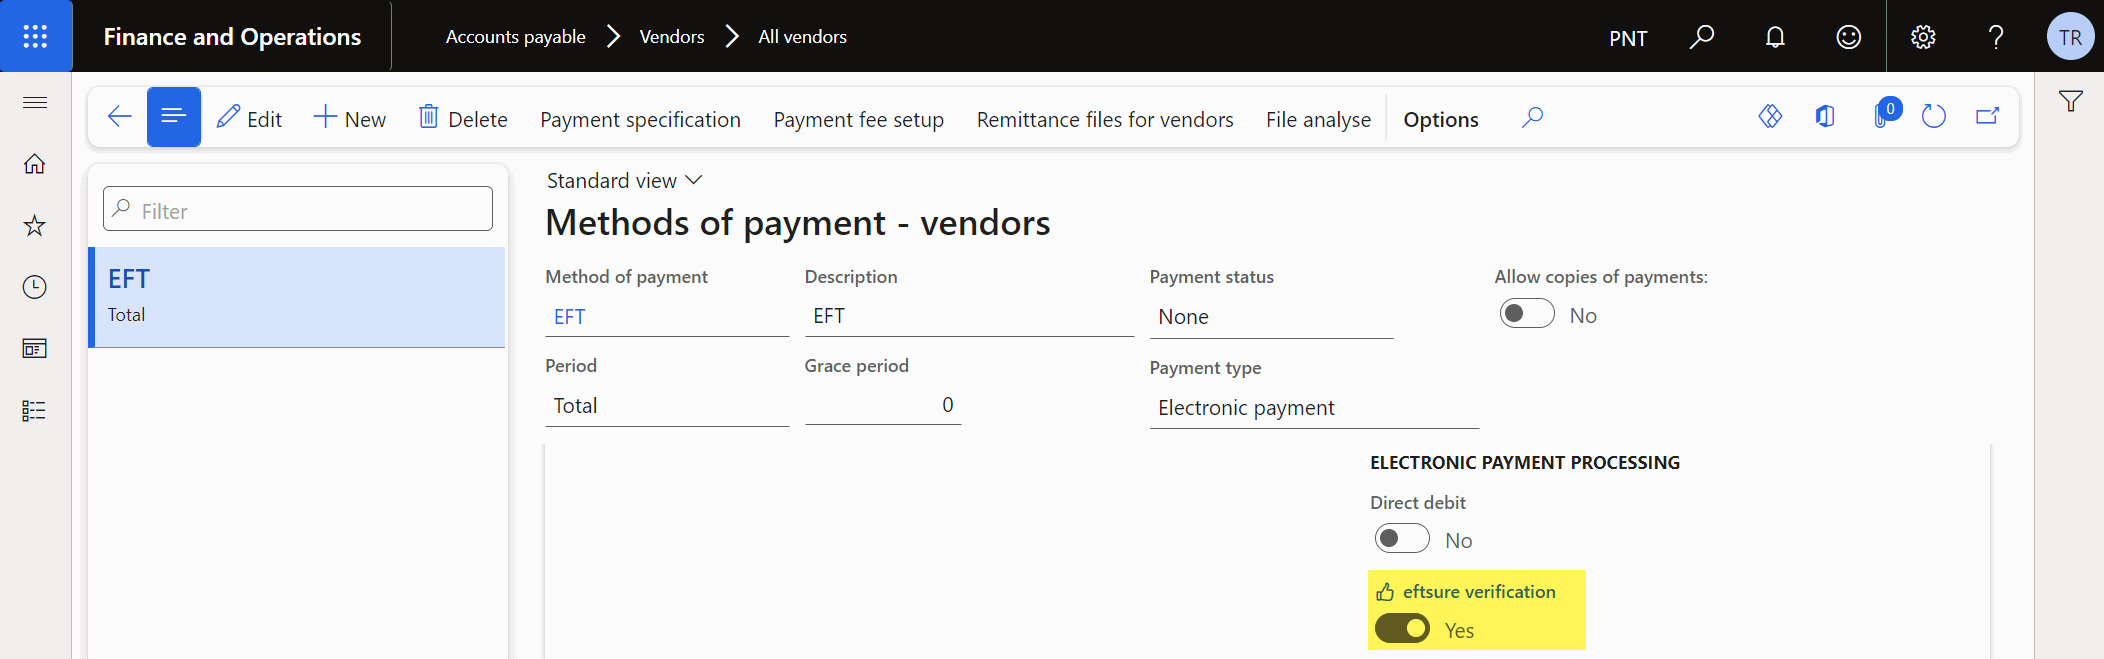Screen dimensions: 2104x659
Task: Toggle the Direct debit switch
Action: 1402,539
